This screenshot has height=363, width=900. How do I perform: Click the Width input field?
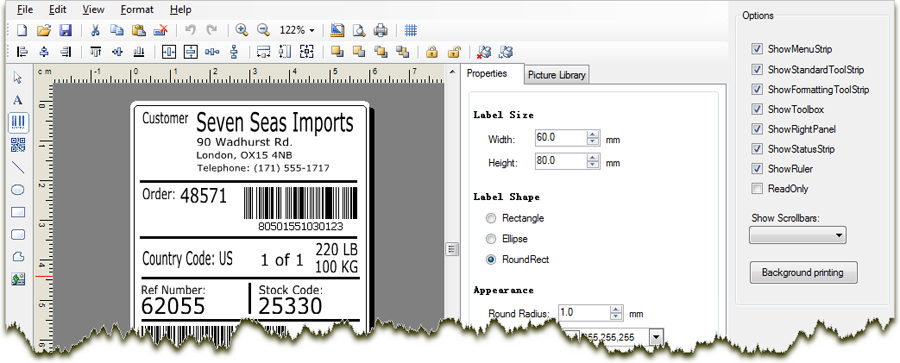pos(561,138)
